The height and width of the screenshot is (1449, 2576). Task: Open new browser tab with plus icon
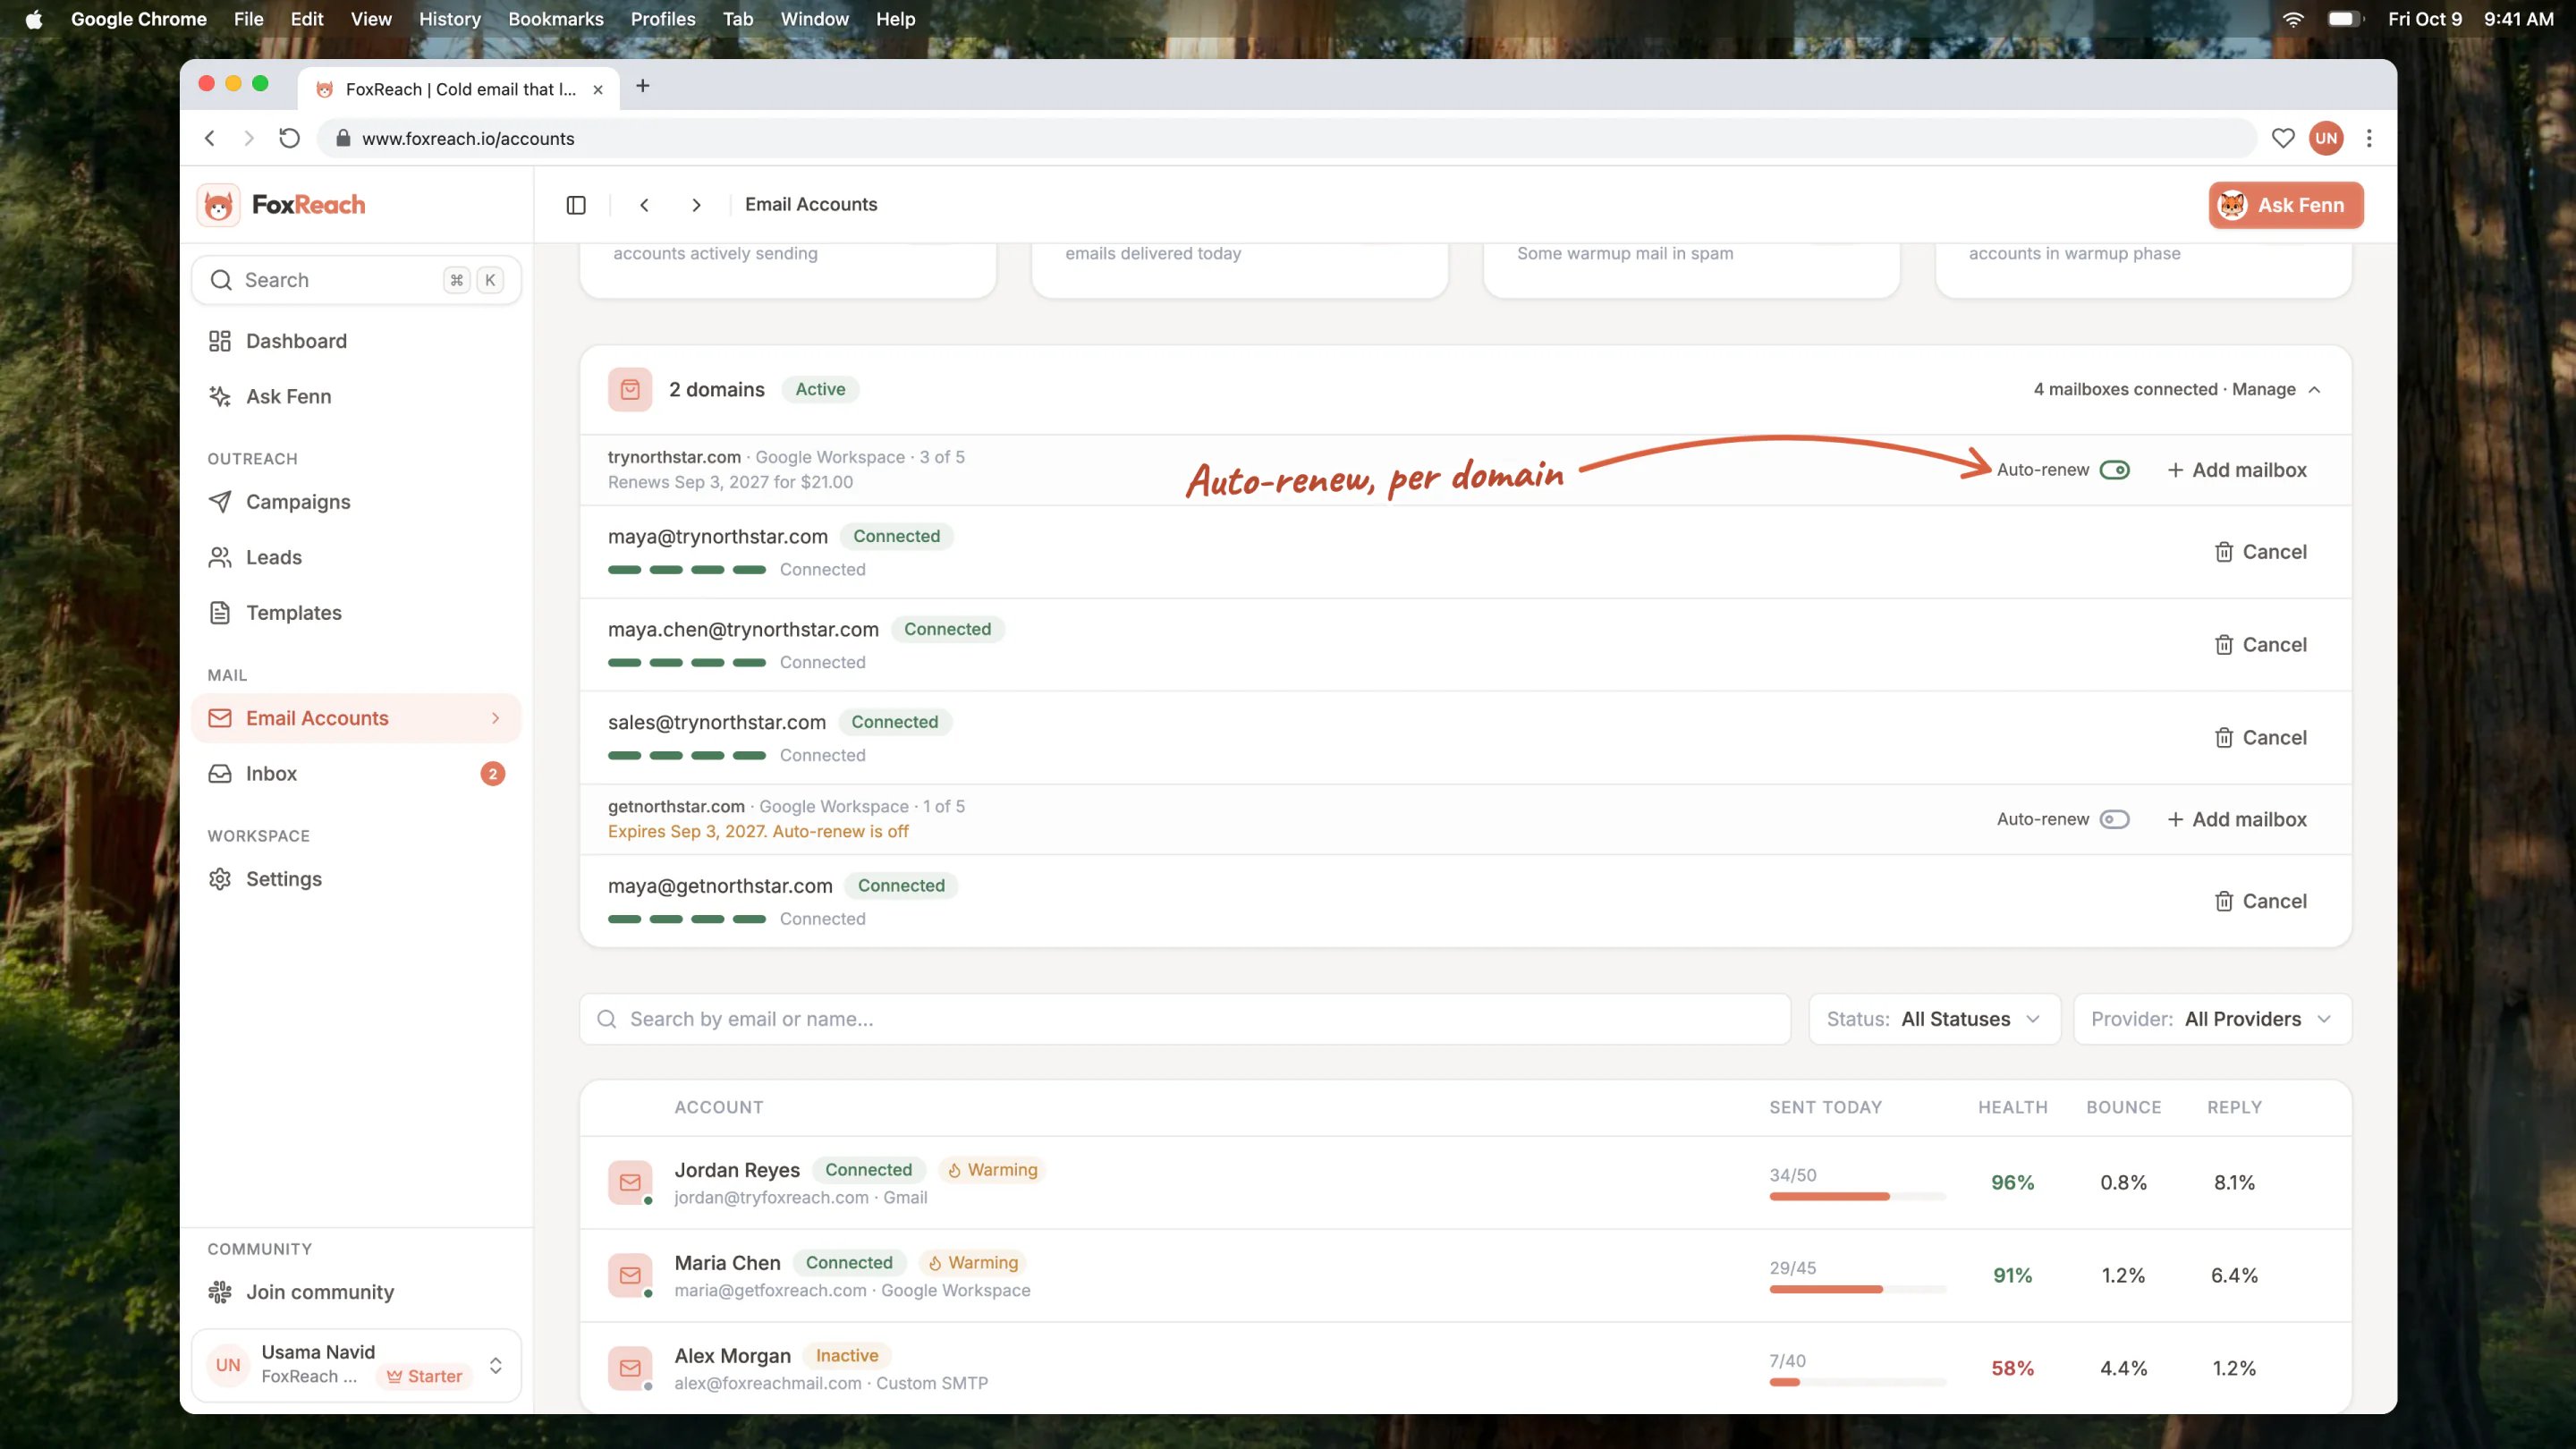(x=643, y=86)
